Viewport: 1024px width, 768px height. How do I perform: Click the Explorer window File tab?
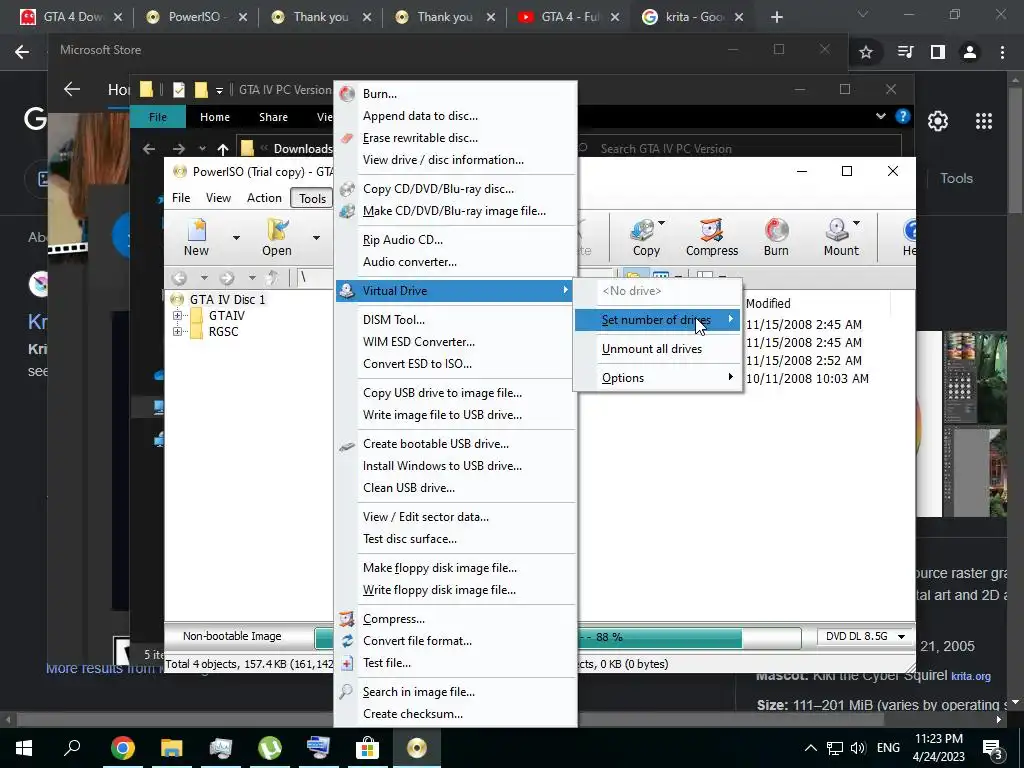coord(158,117)
